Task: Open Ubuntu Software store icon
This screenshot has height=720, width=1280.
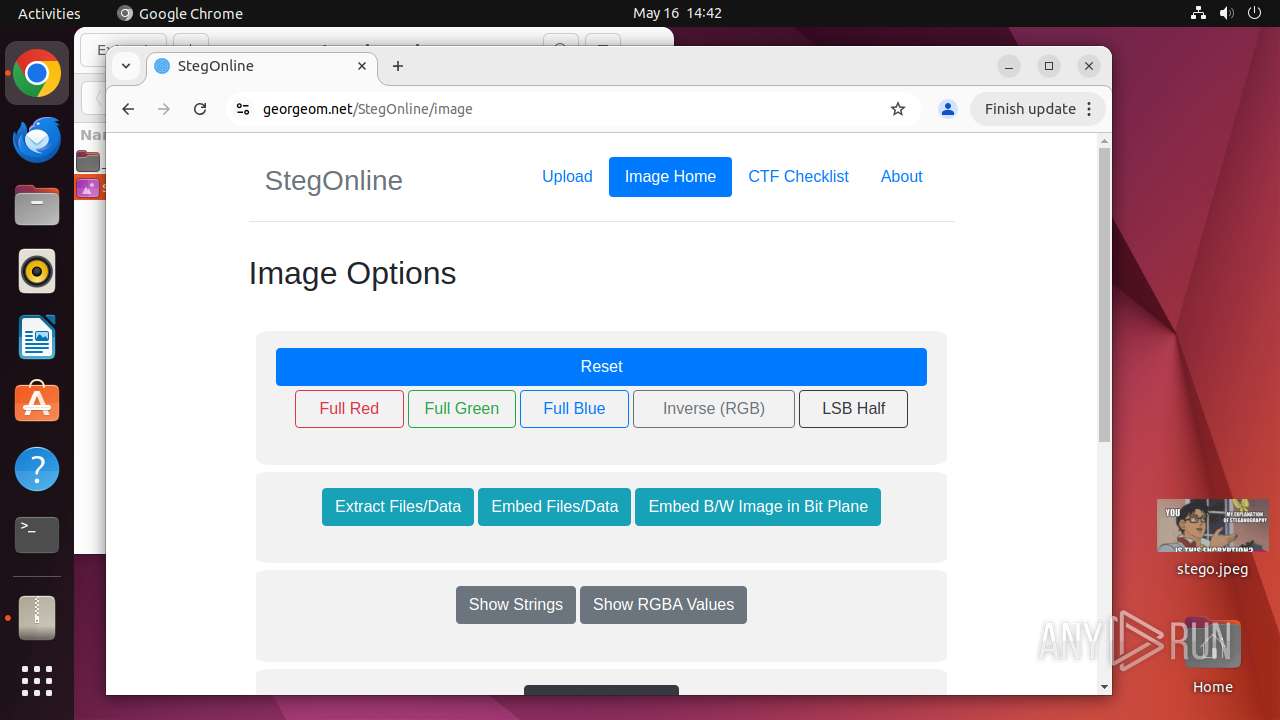Action: (x=37, y=403)
